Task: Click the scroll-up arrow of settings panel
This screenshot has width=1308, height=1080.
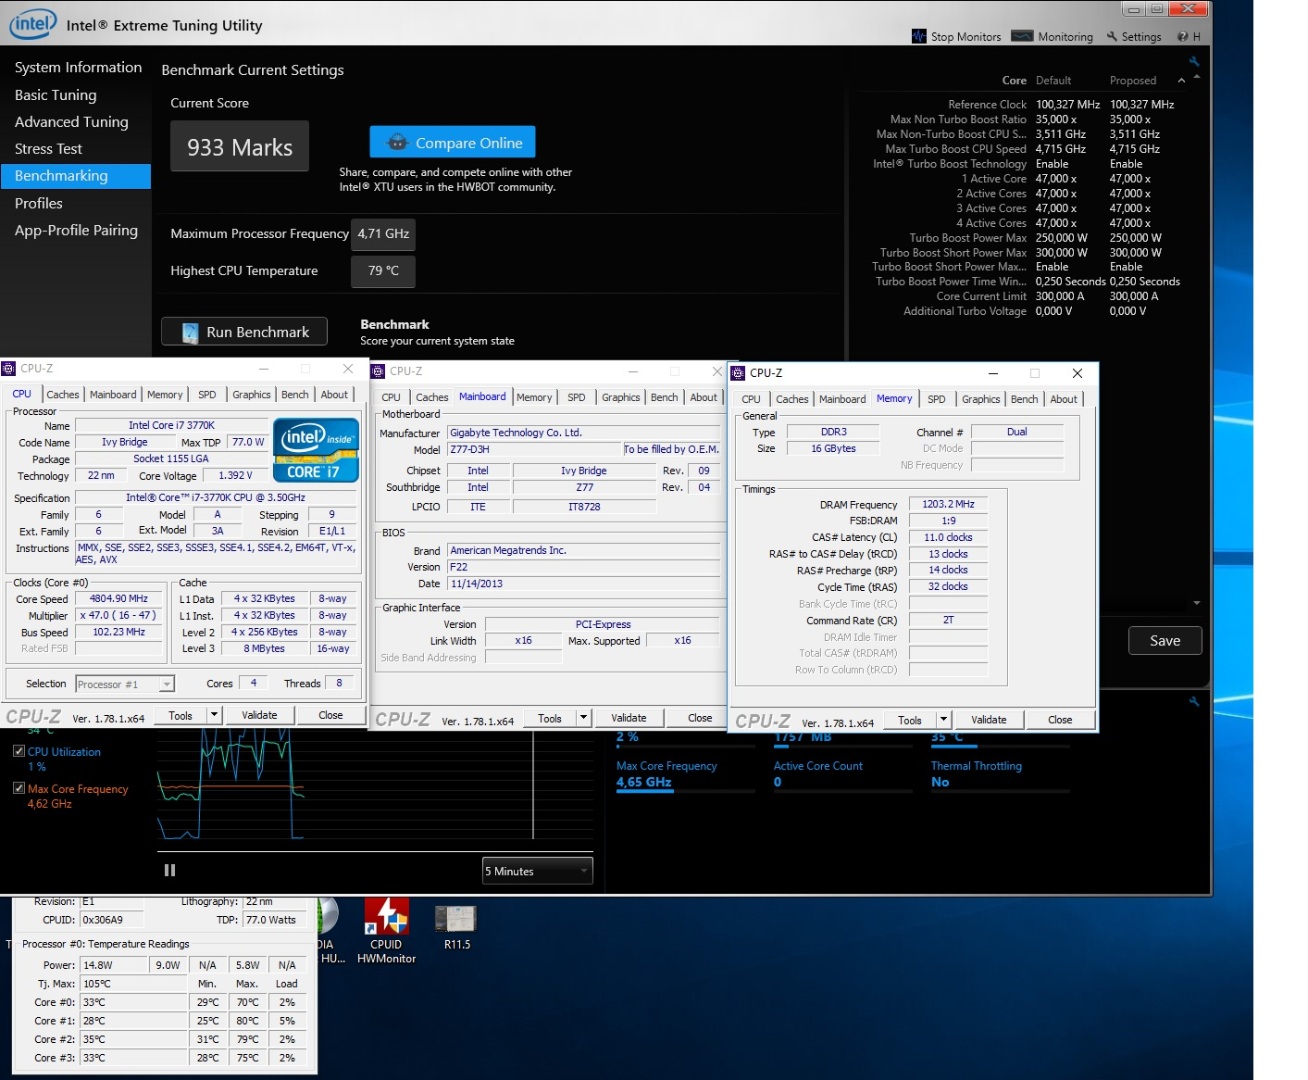Action: tap(1197, 77)
